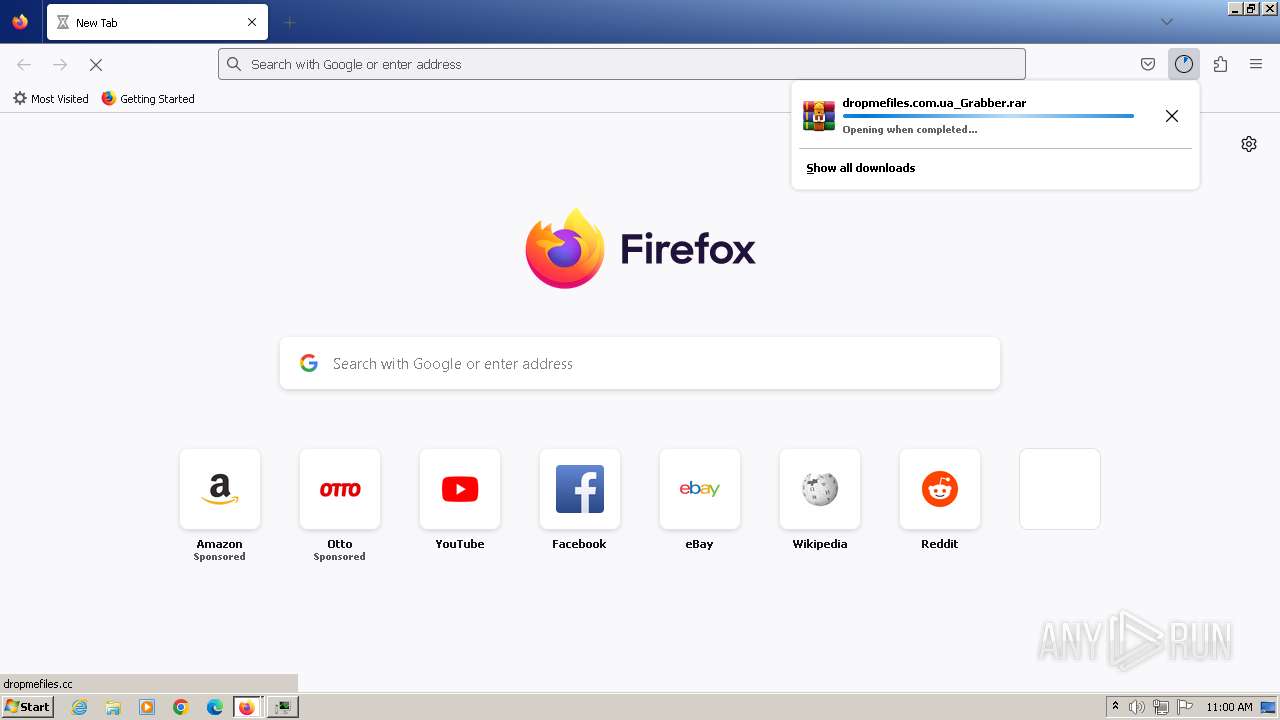Go back one page arrow
The image size is (1280, 720).
[x=24, y=64]
